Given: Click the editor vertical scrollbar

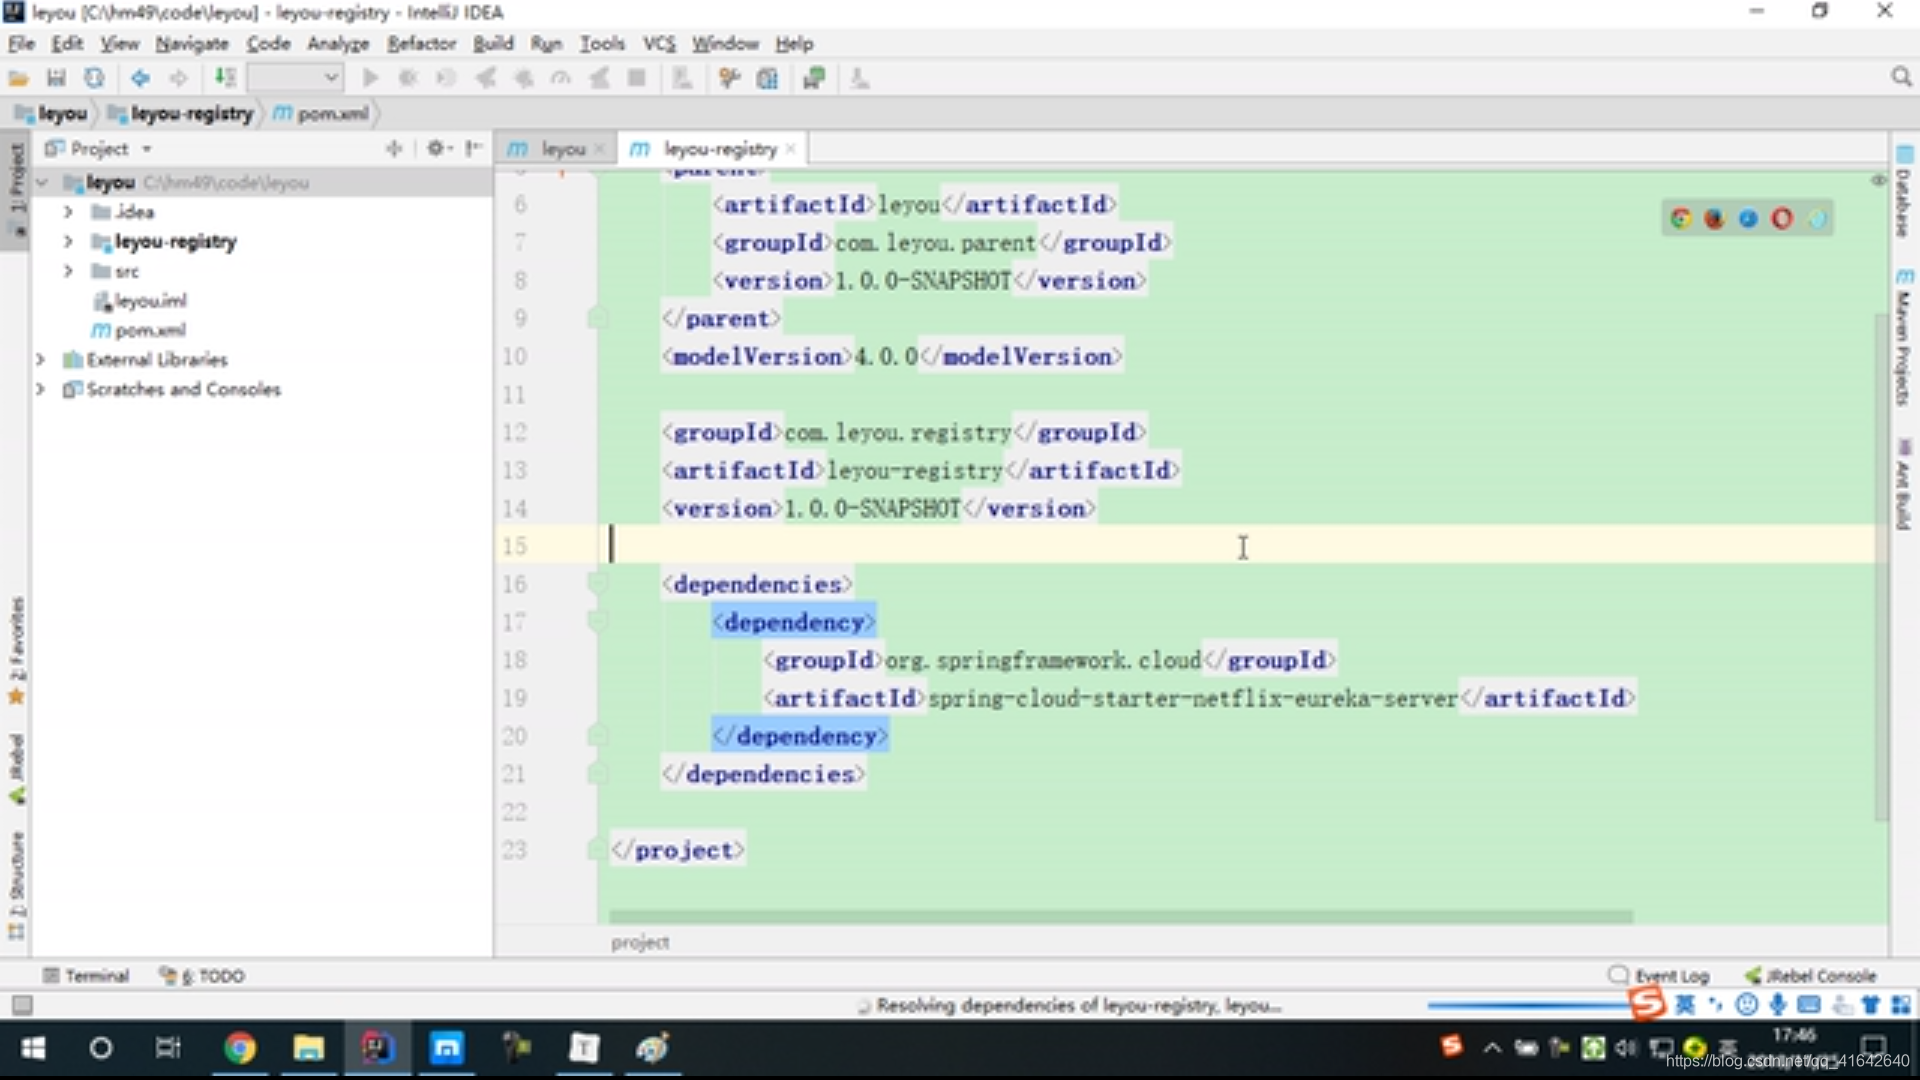Looking at the screenshot, I should point(1881,567).
